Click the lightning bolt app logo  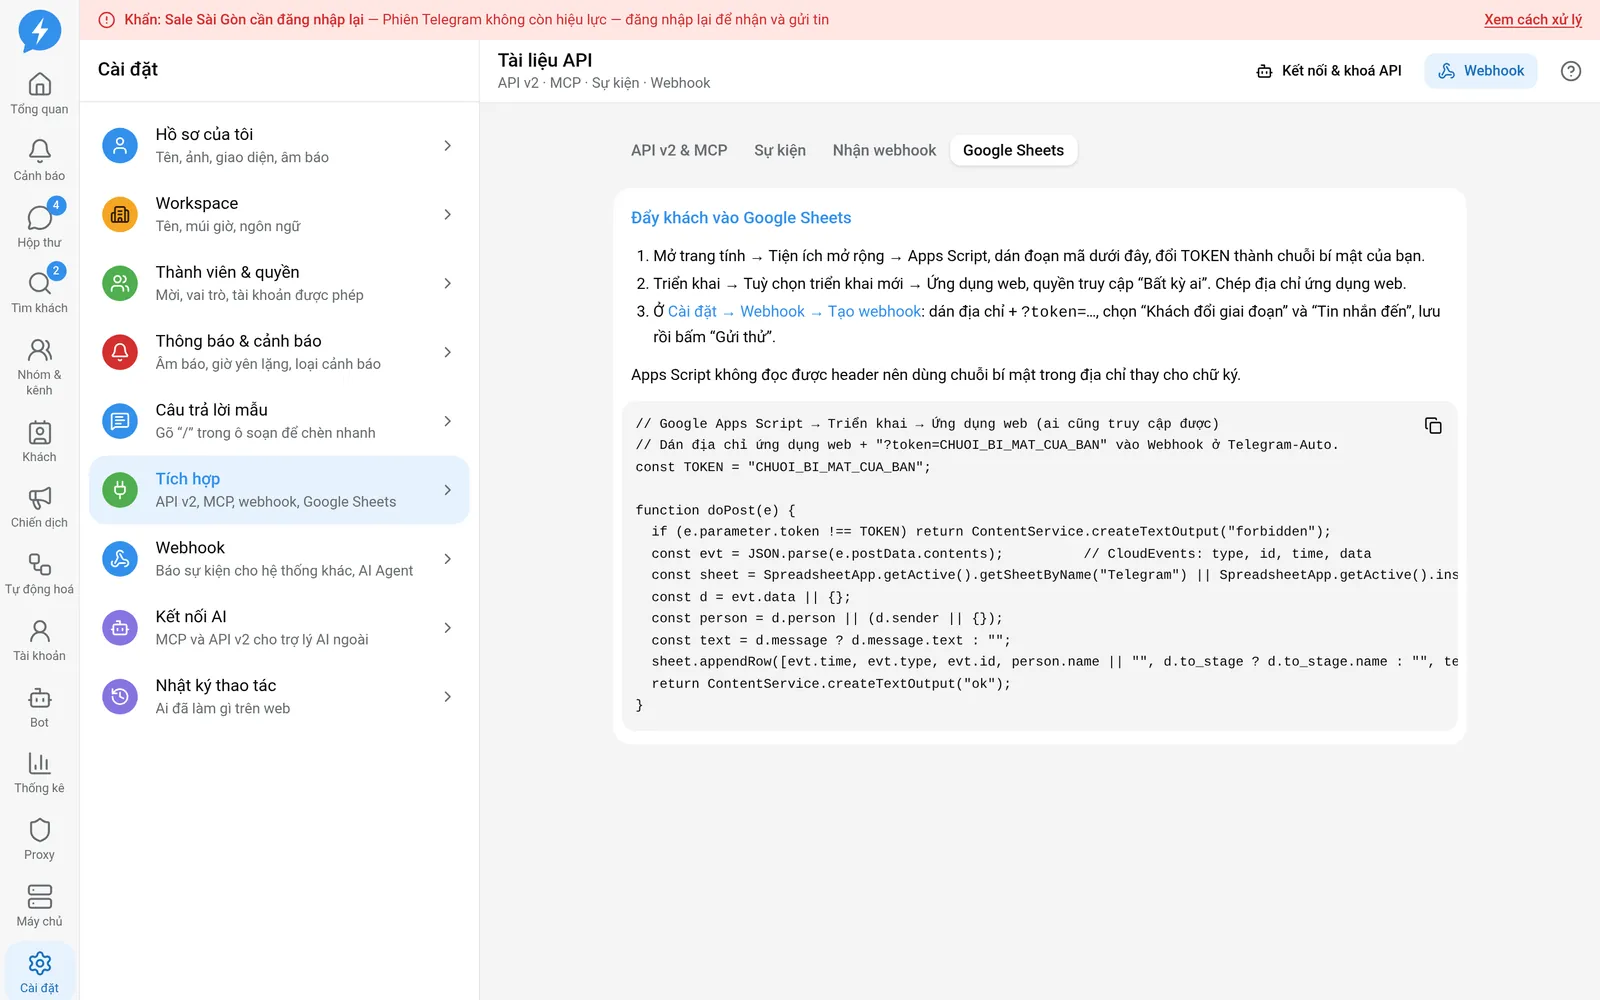point(40,31)
